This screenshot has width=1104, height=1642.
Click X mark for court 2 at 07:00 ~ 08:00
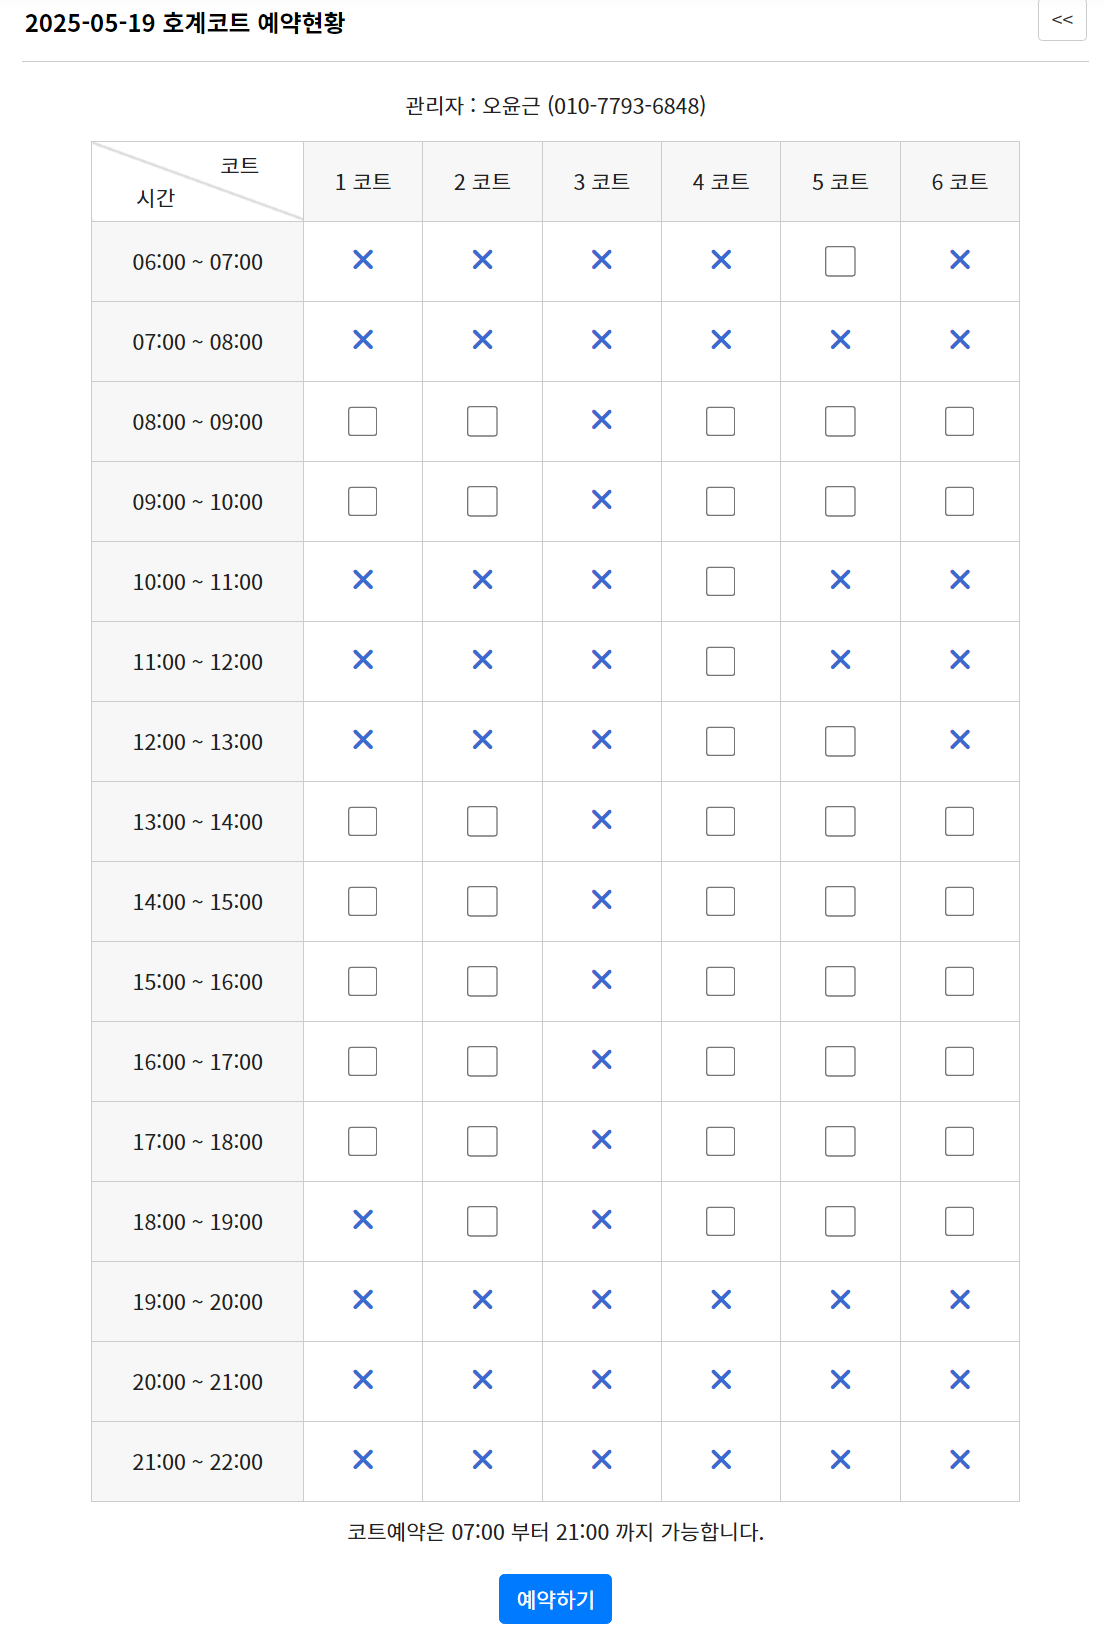482,340
